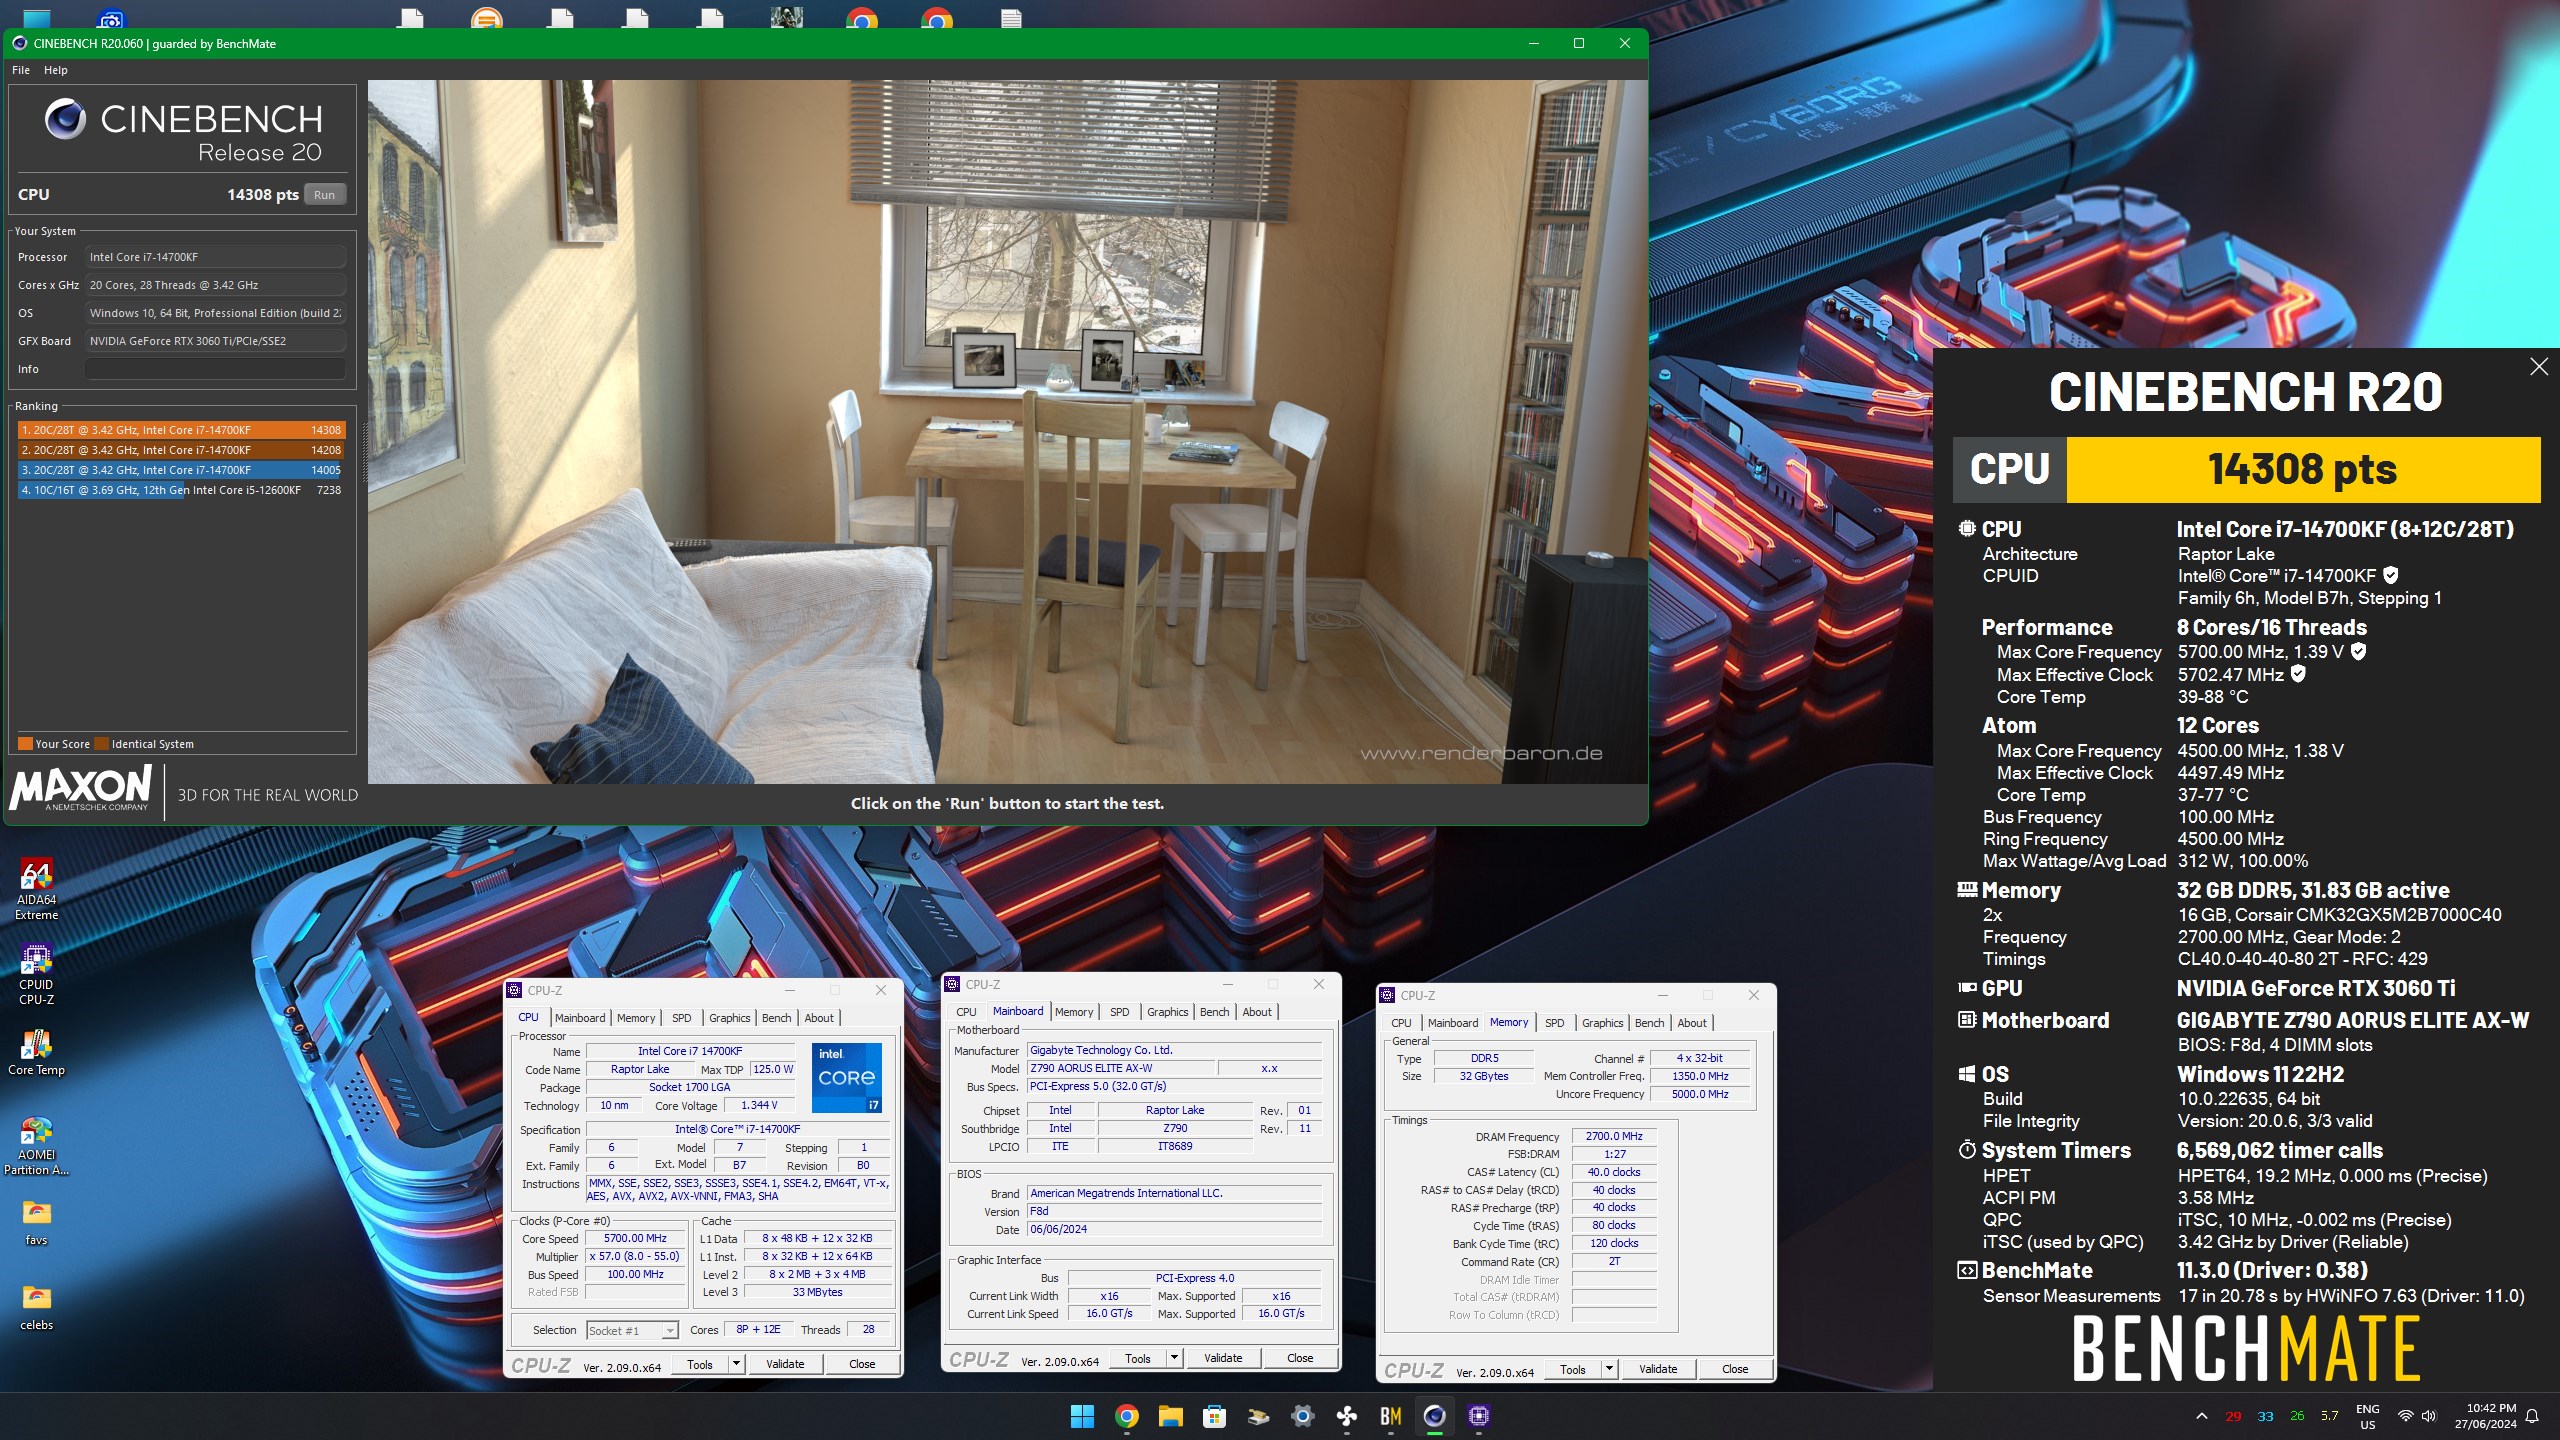This screenshot has width=2560, height=1440.
Task: Click the Intel Core i7 logo in CPU-Z
Action: (x=846, y=1077)
